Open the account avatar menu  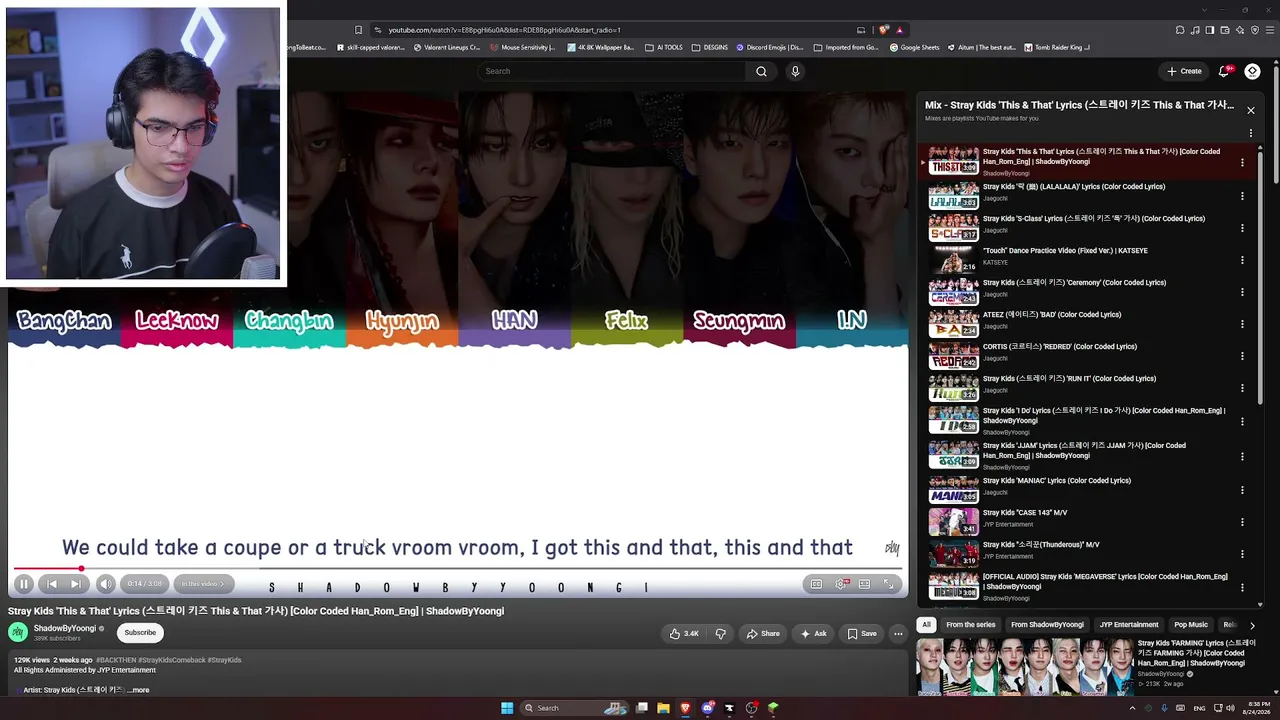tap(1252, 71)
